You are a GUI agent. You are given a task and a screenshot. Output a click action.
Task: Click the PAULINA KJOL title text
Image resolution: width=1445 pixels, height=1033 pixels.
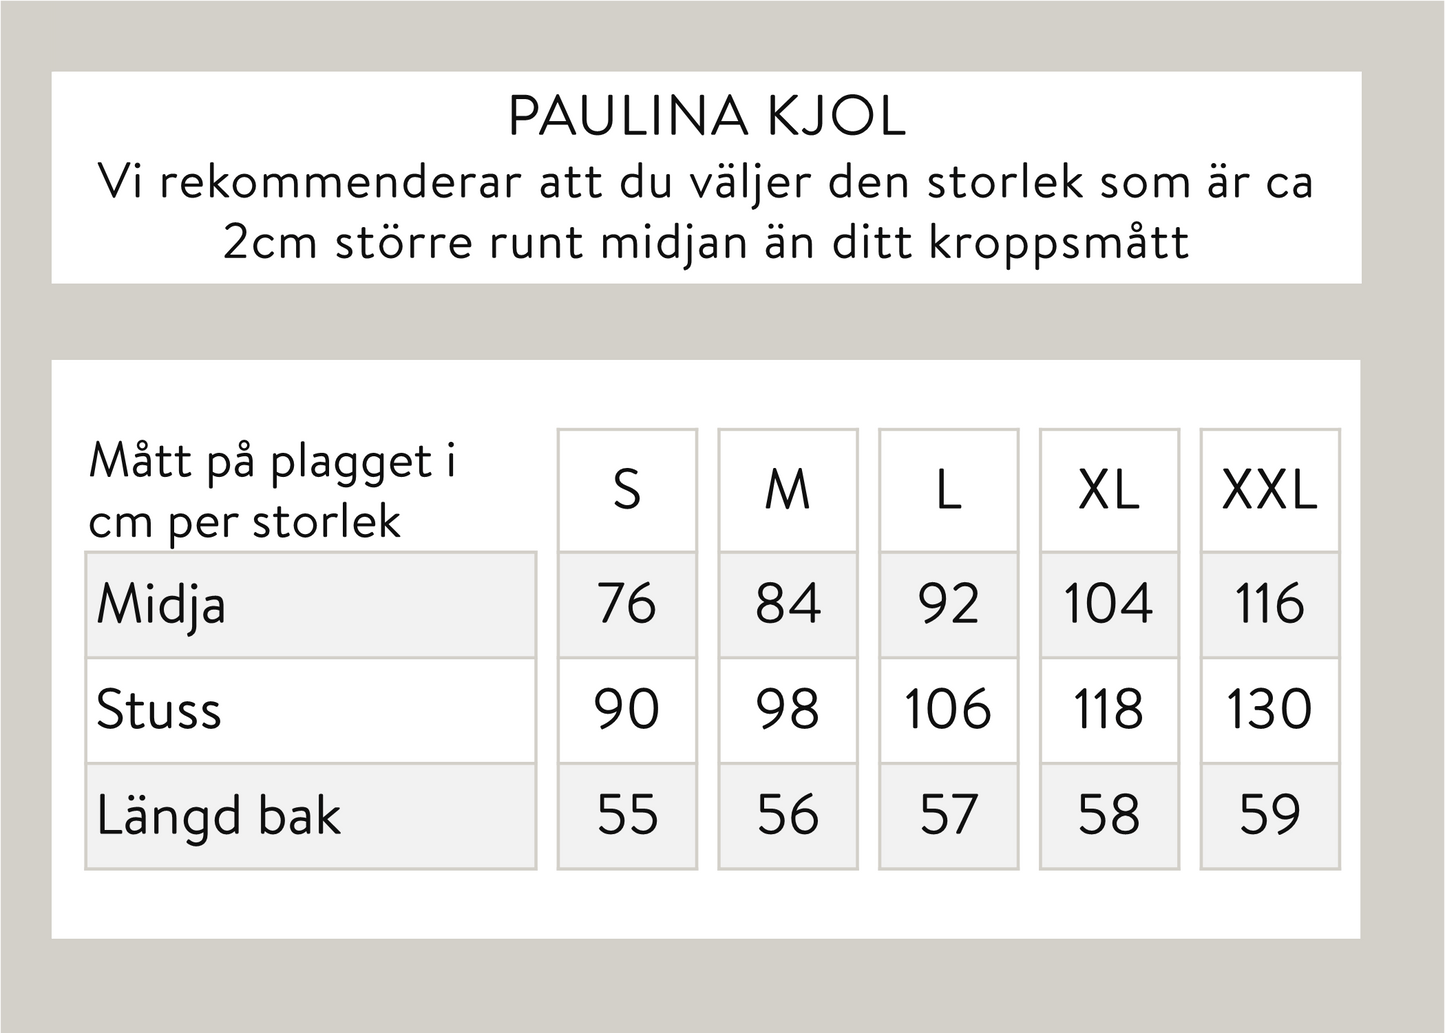(706, 117)
